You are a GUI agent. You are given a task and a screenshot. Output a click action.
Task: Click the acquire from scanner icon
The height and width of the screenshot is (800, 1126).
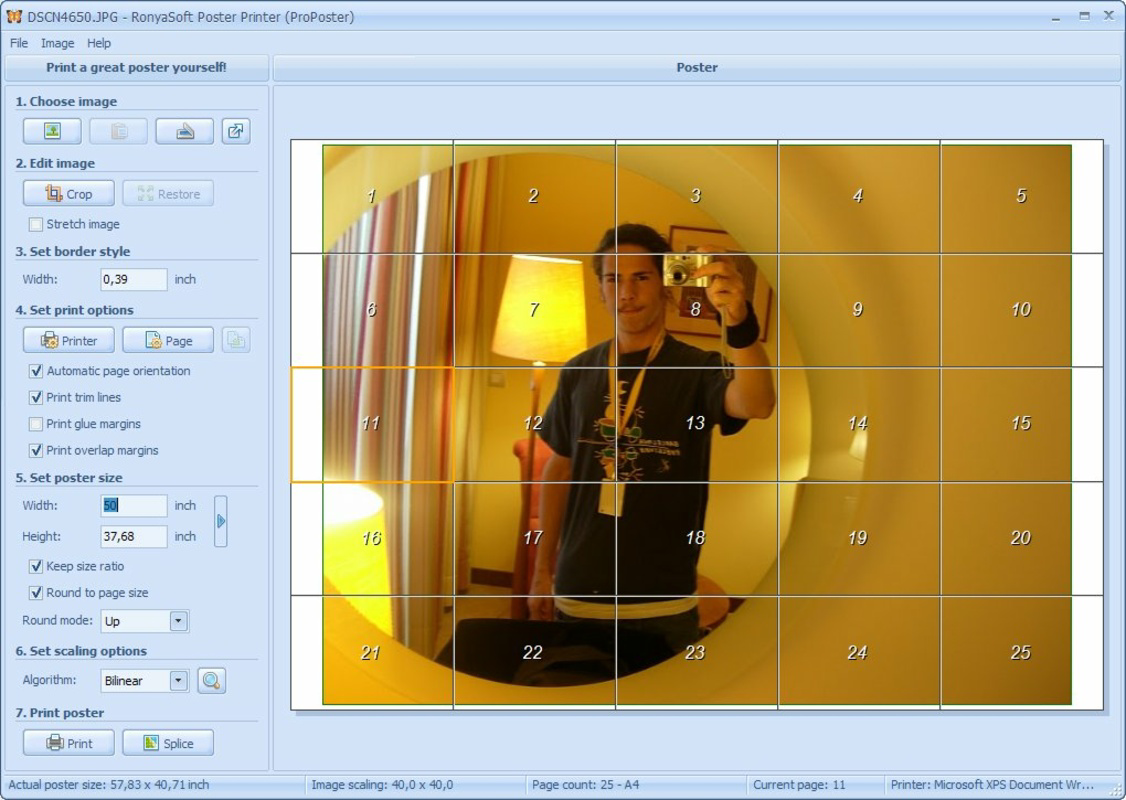click(x=185, y=131)
